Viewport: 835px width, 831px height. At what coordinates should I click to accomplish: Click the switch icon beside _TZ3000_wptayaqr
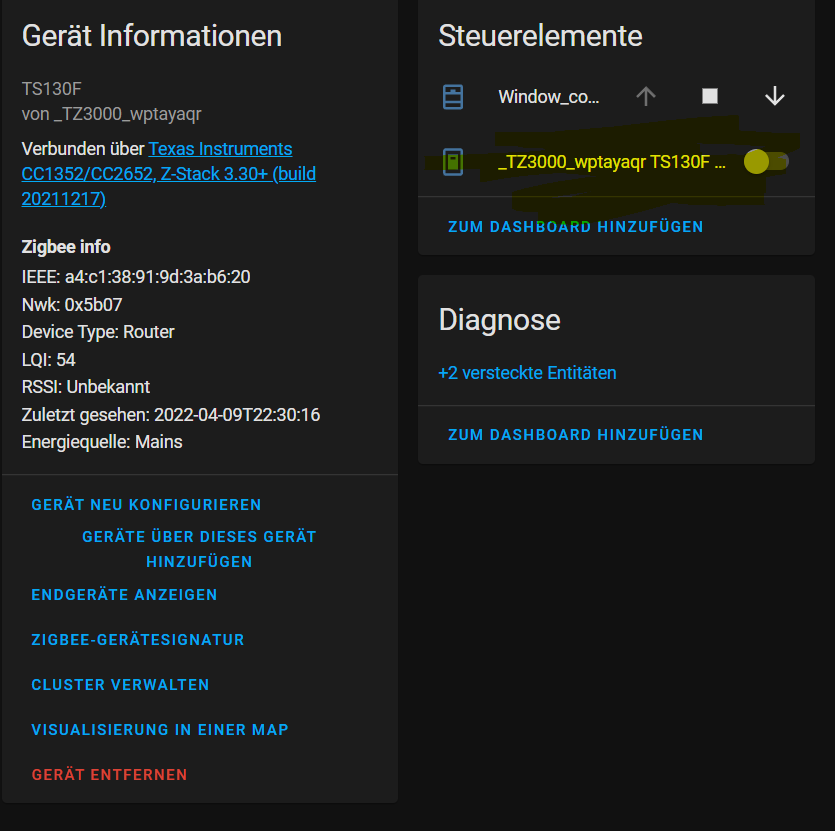[452, 161]
